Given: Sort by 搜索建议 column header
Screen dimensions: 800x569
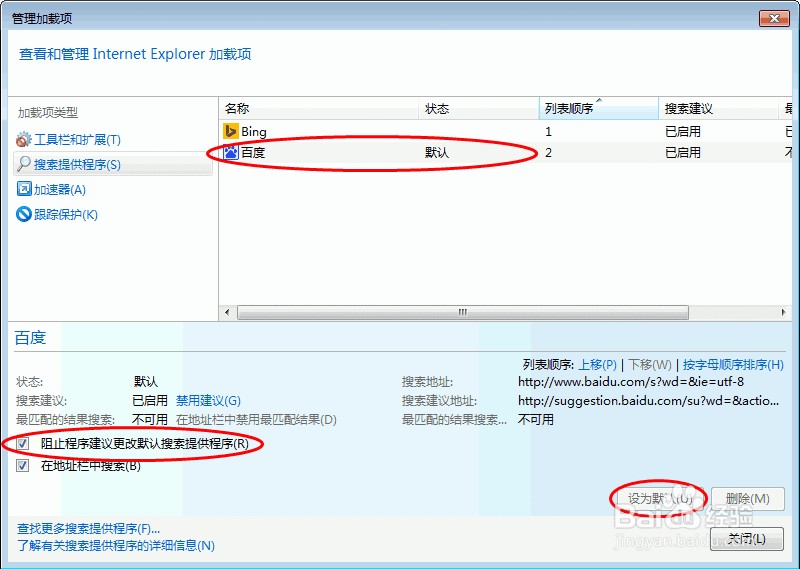Looking at the screenshot, I should (718, 108).
